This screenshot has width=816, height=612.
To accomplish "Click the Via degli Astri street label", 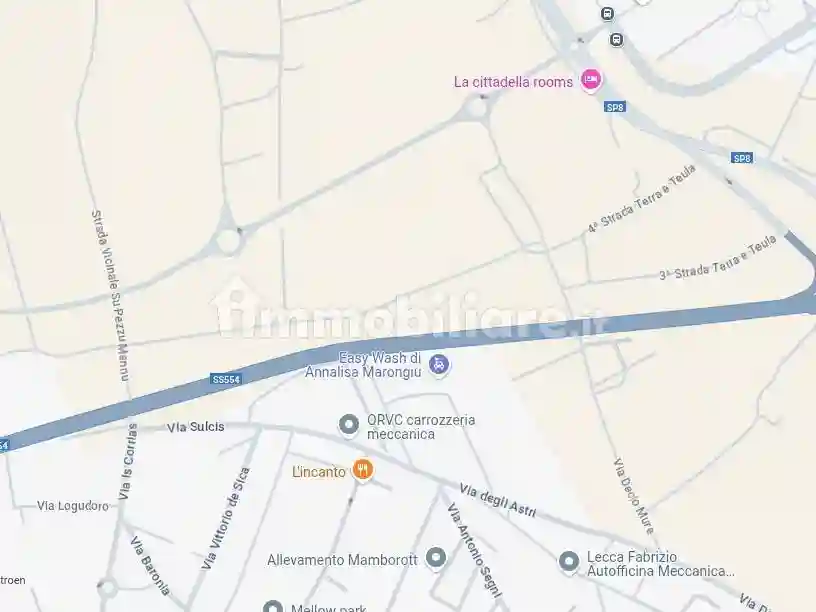I will 498,501.
